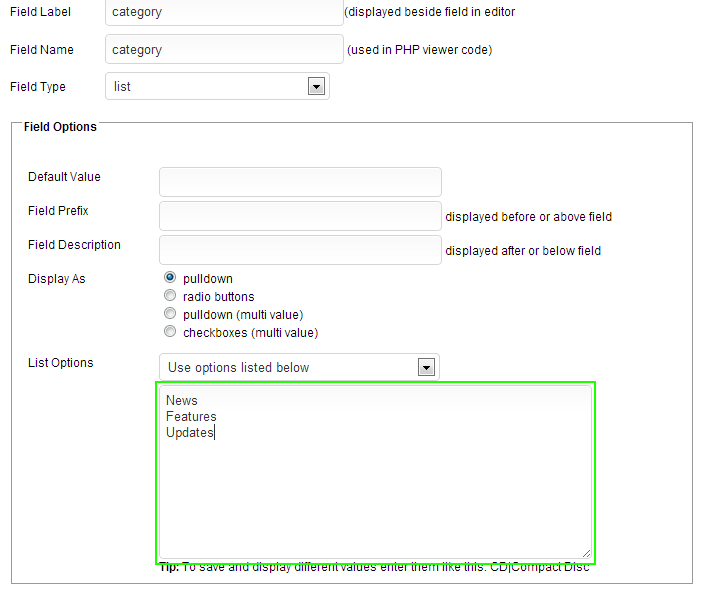The width and height of the screenshot is (702, 599).
Task: Focus the Field Prefix input
Action: 300,216
